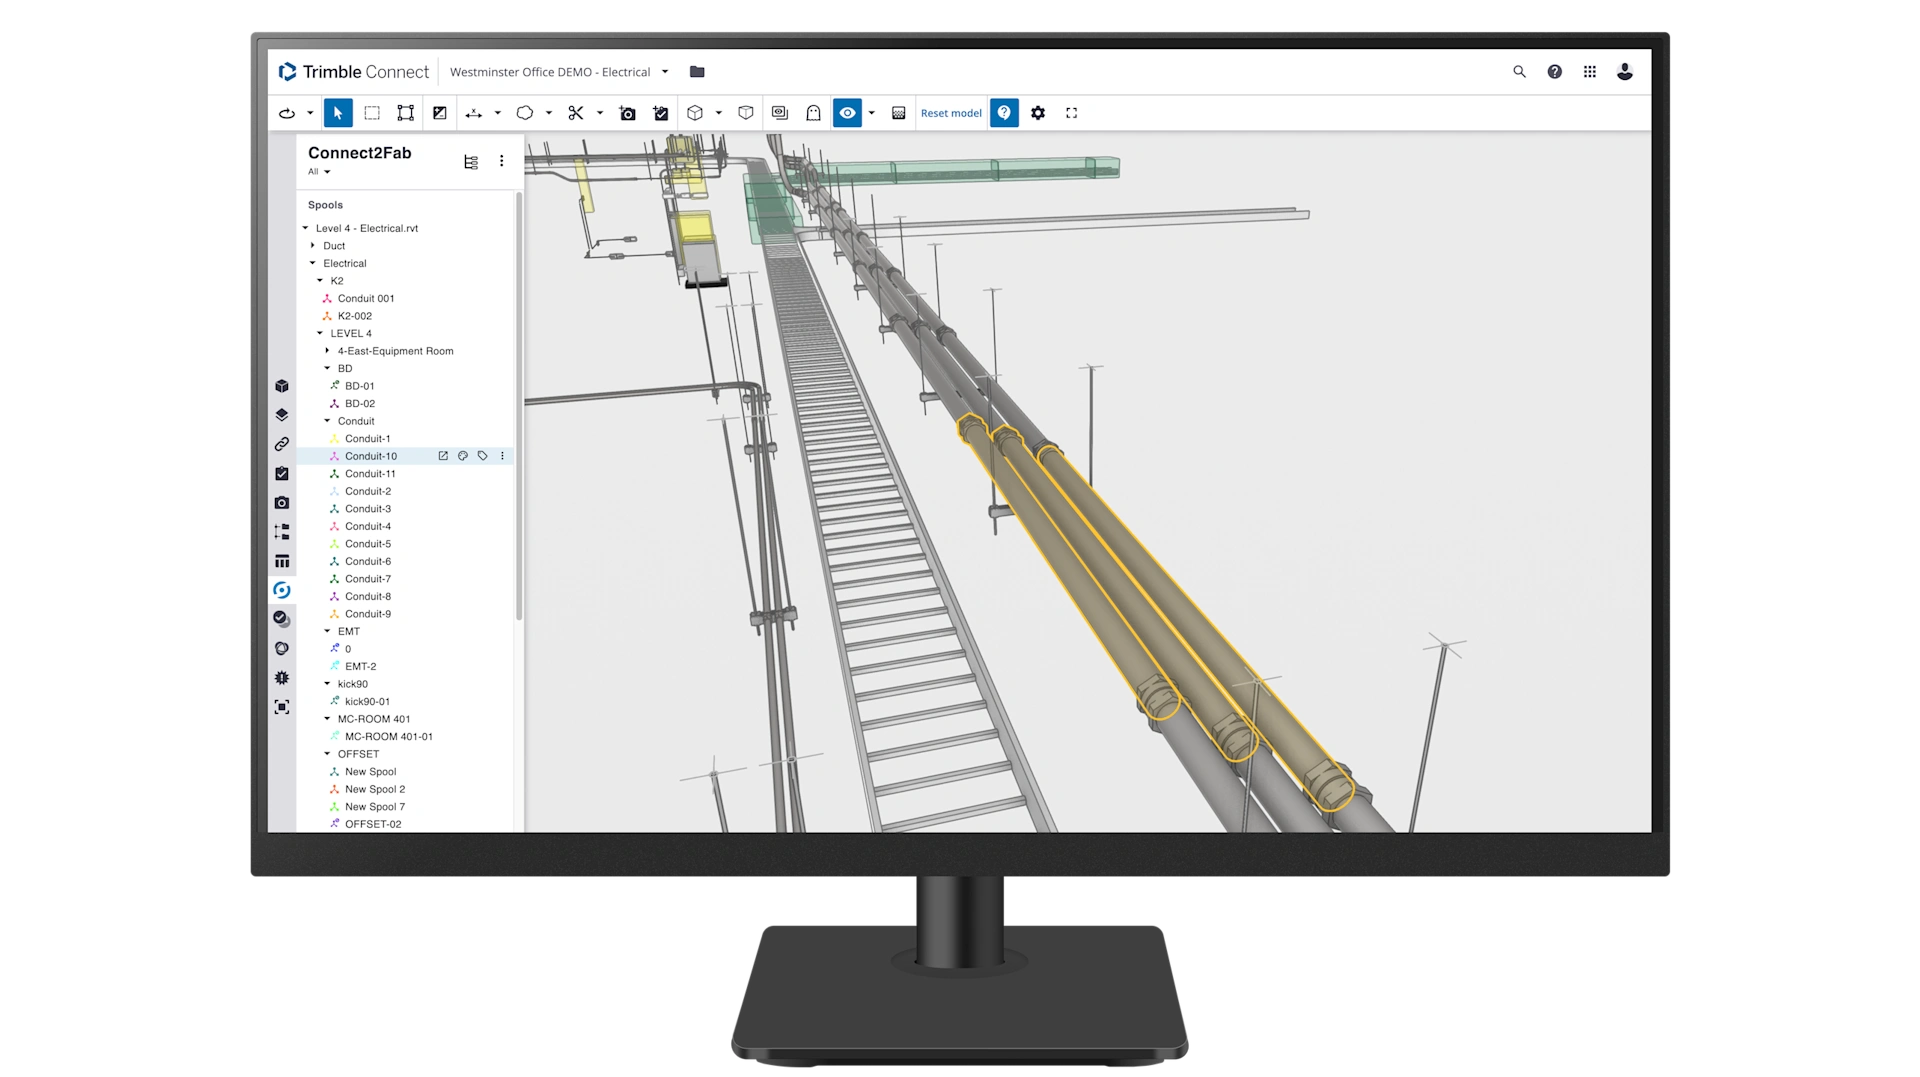The height and width of the screenshot is (1077, 1920).
Task: Choose the rectangle area selection tool
Action: click(x=372, y=113)
